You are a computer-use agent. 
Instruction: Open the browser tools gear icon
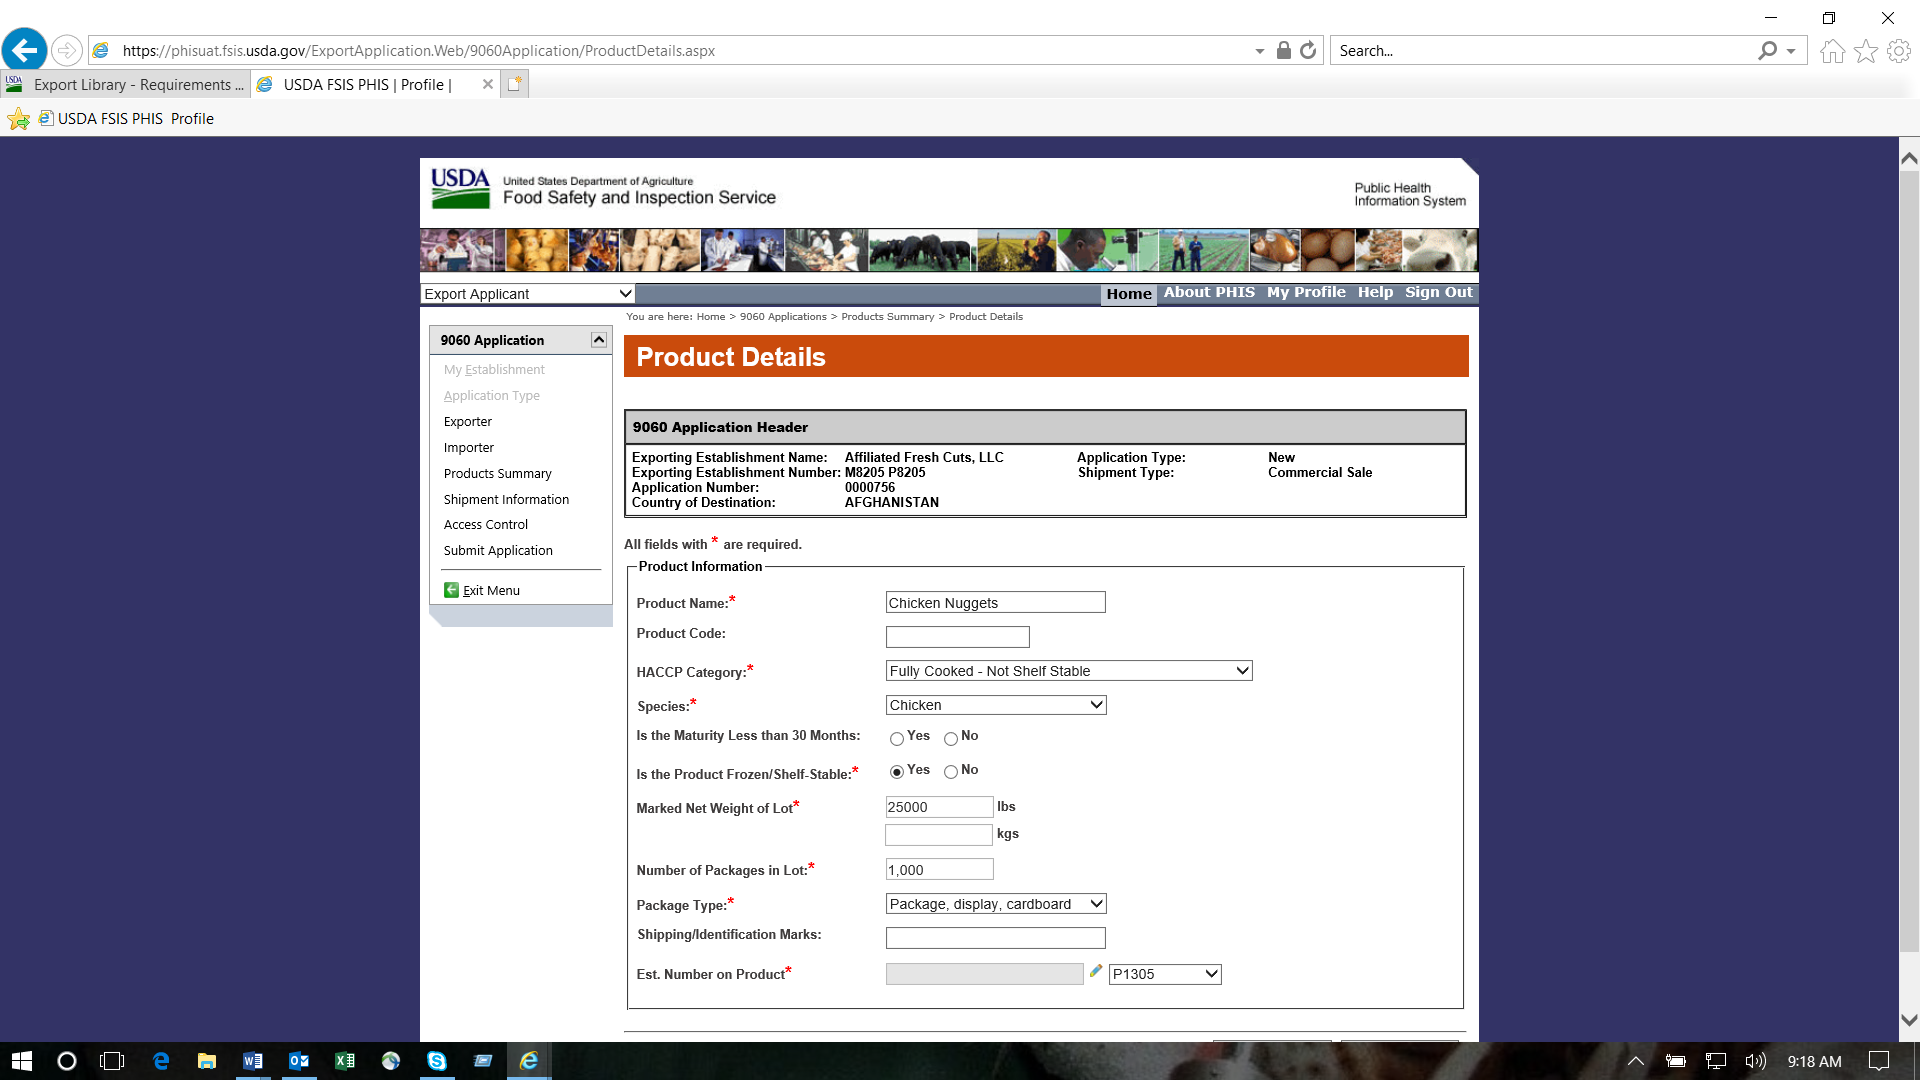(x=1899, y=51)
